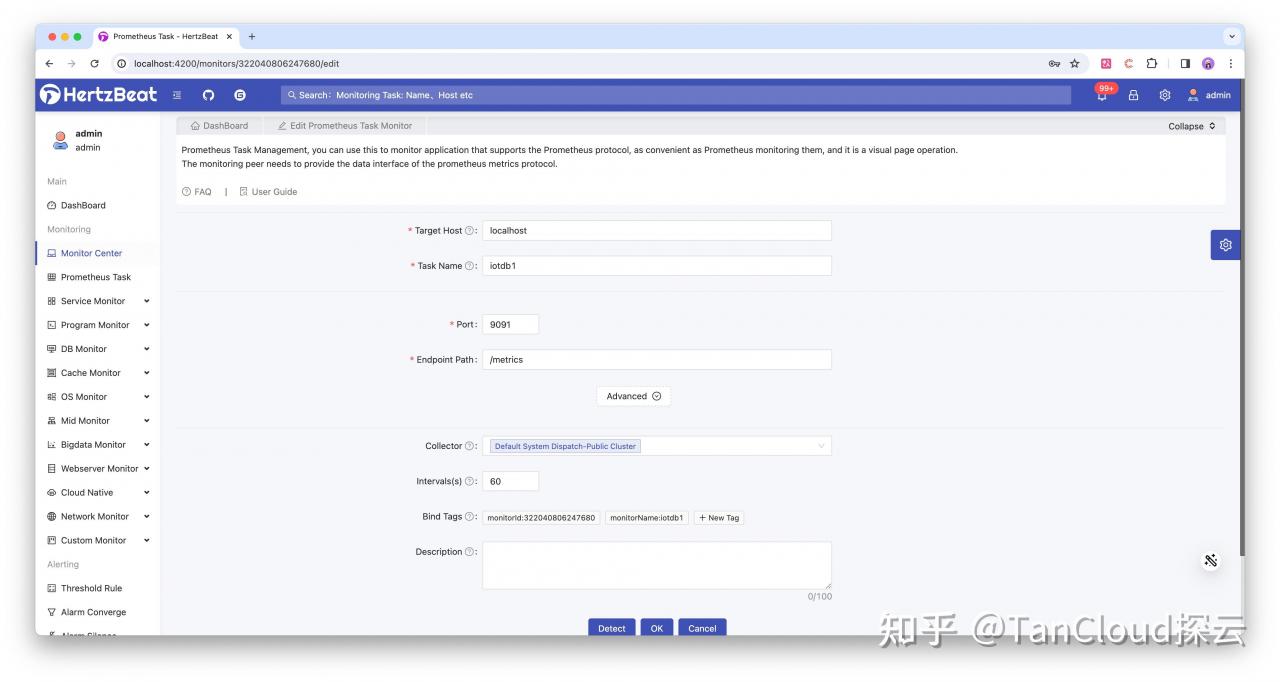The height and width of the screenshot is (682, 1280).
Task: Click the OK button
Action: pos(657,628)
